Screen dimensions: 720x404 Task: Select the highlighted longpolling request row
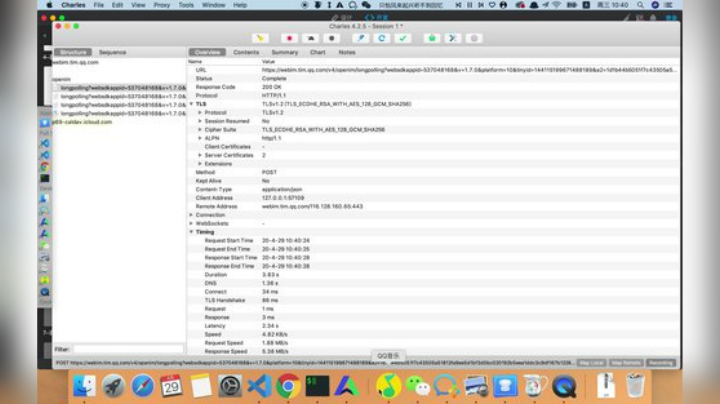click(119, 88)
